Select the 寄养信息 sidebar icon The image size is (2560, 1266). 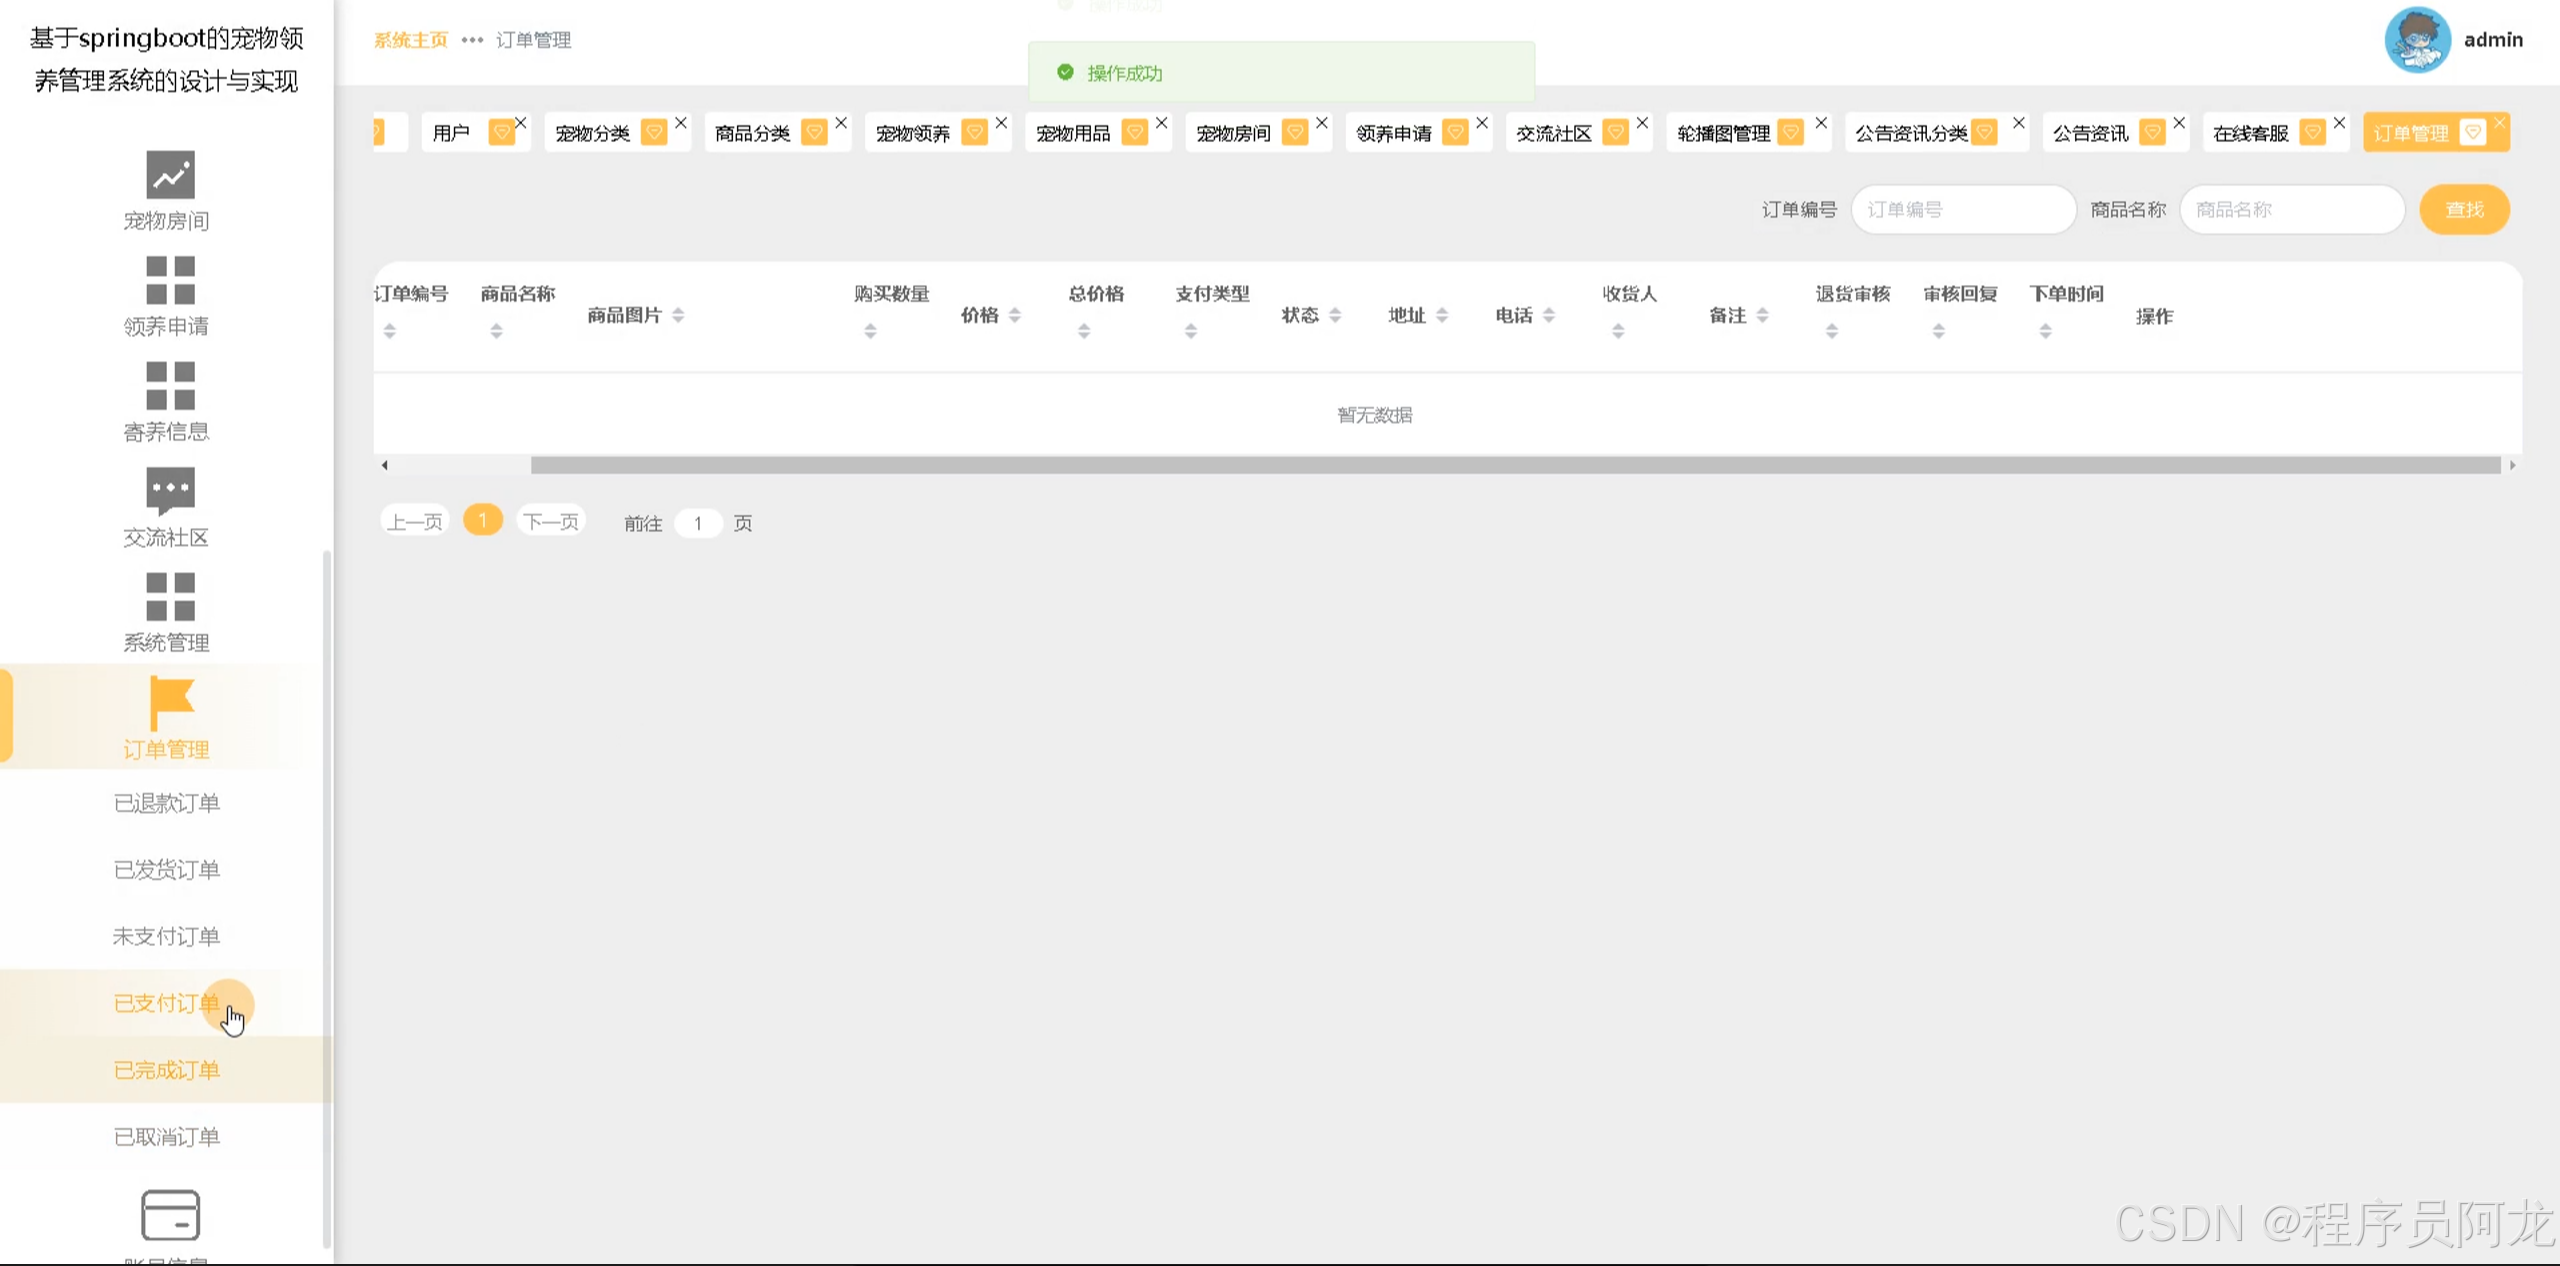tap(170, 386)
